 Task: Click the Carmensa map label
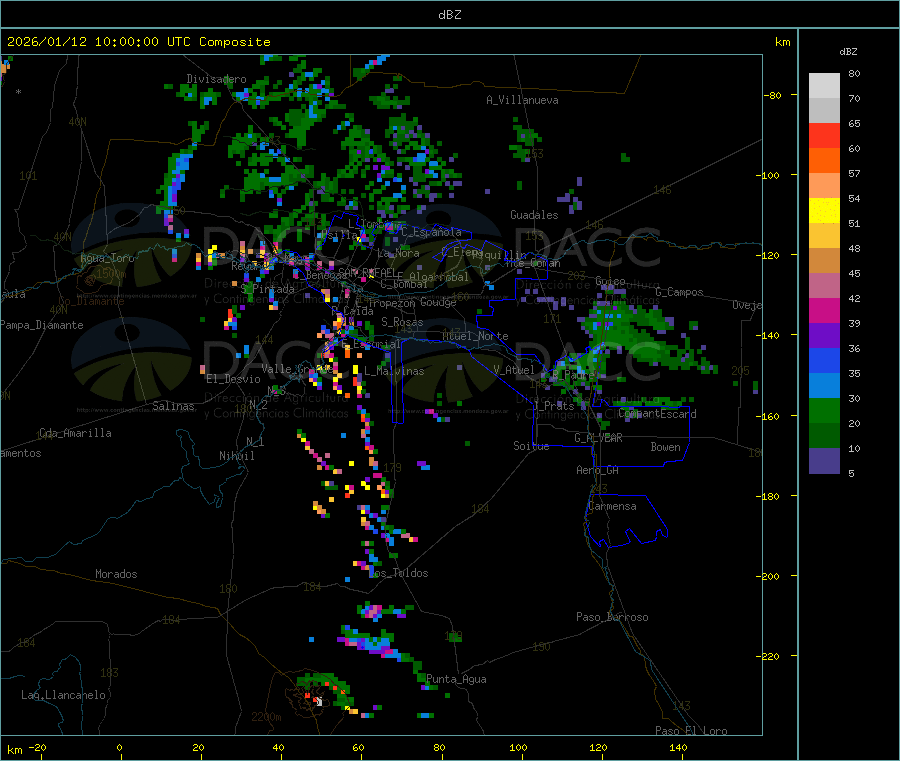(612, 506)
